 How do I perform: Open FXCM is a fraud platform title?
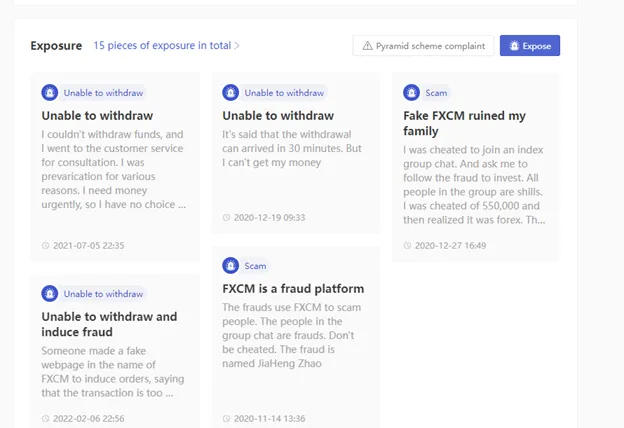tap(293, 288)
